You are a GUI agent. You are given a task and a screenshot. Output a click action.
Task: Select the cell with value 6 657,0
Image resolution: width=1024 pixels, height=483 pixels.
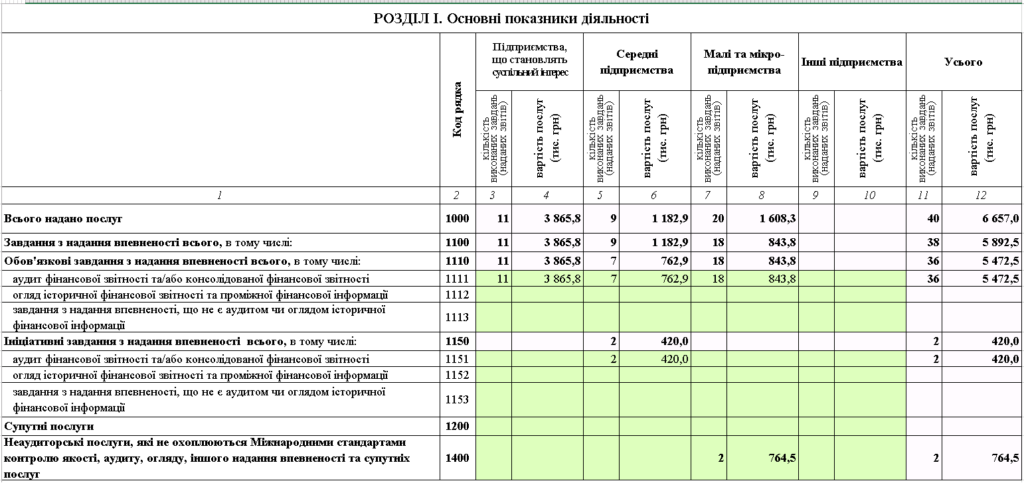pos(982,219)
